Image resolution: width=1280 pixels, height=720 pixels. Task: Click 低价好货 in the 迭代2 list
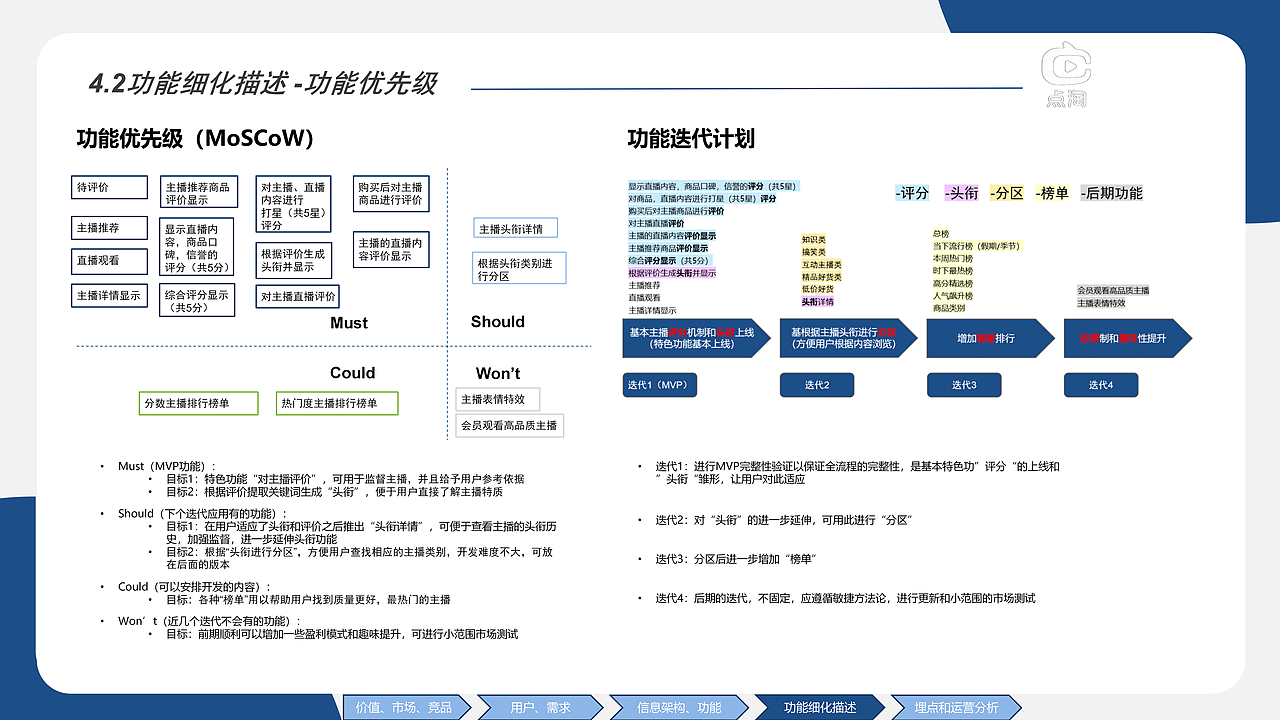tap(818, 289)
